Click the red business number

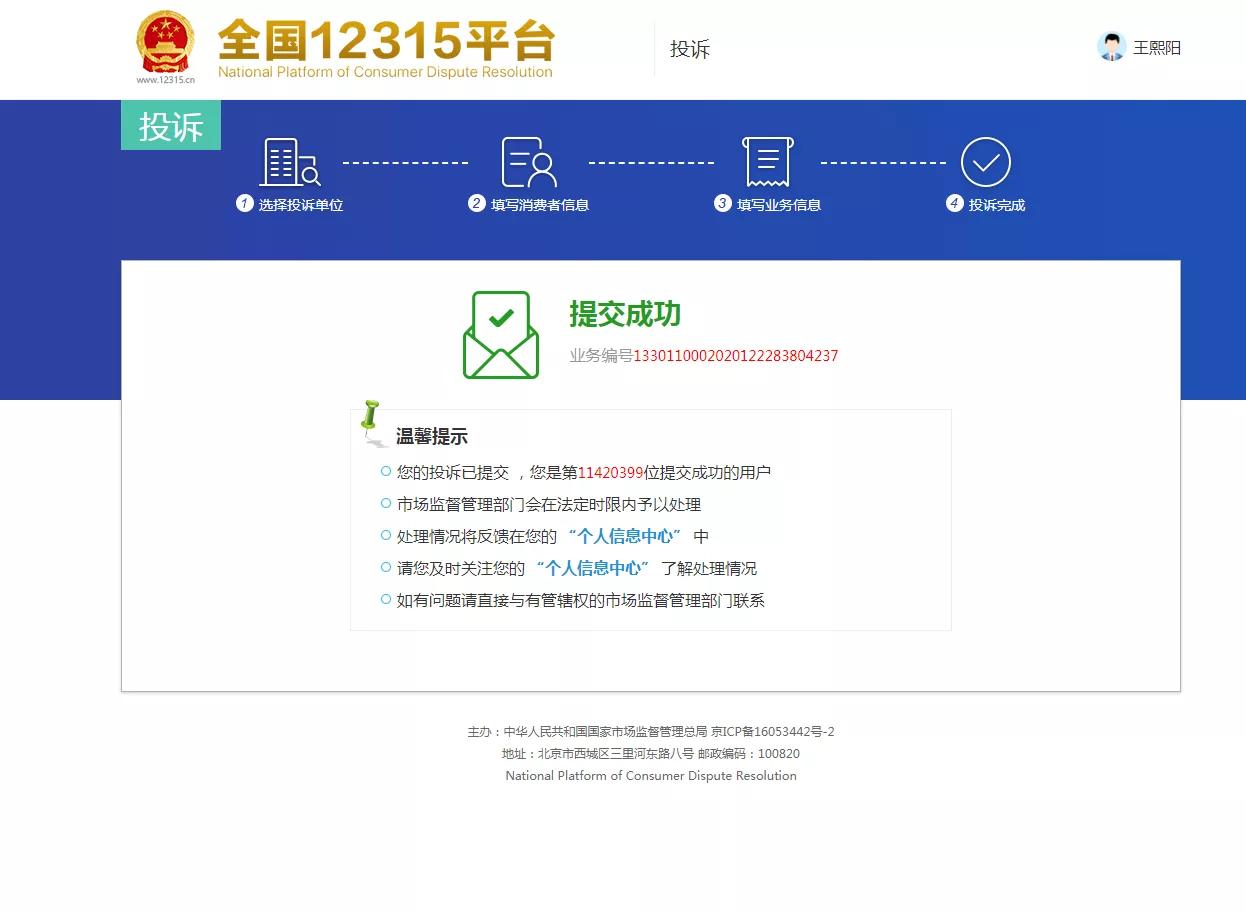pyautogui.click(x=735, y=356)
